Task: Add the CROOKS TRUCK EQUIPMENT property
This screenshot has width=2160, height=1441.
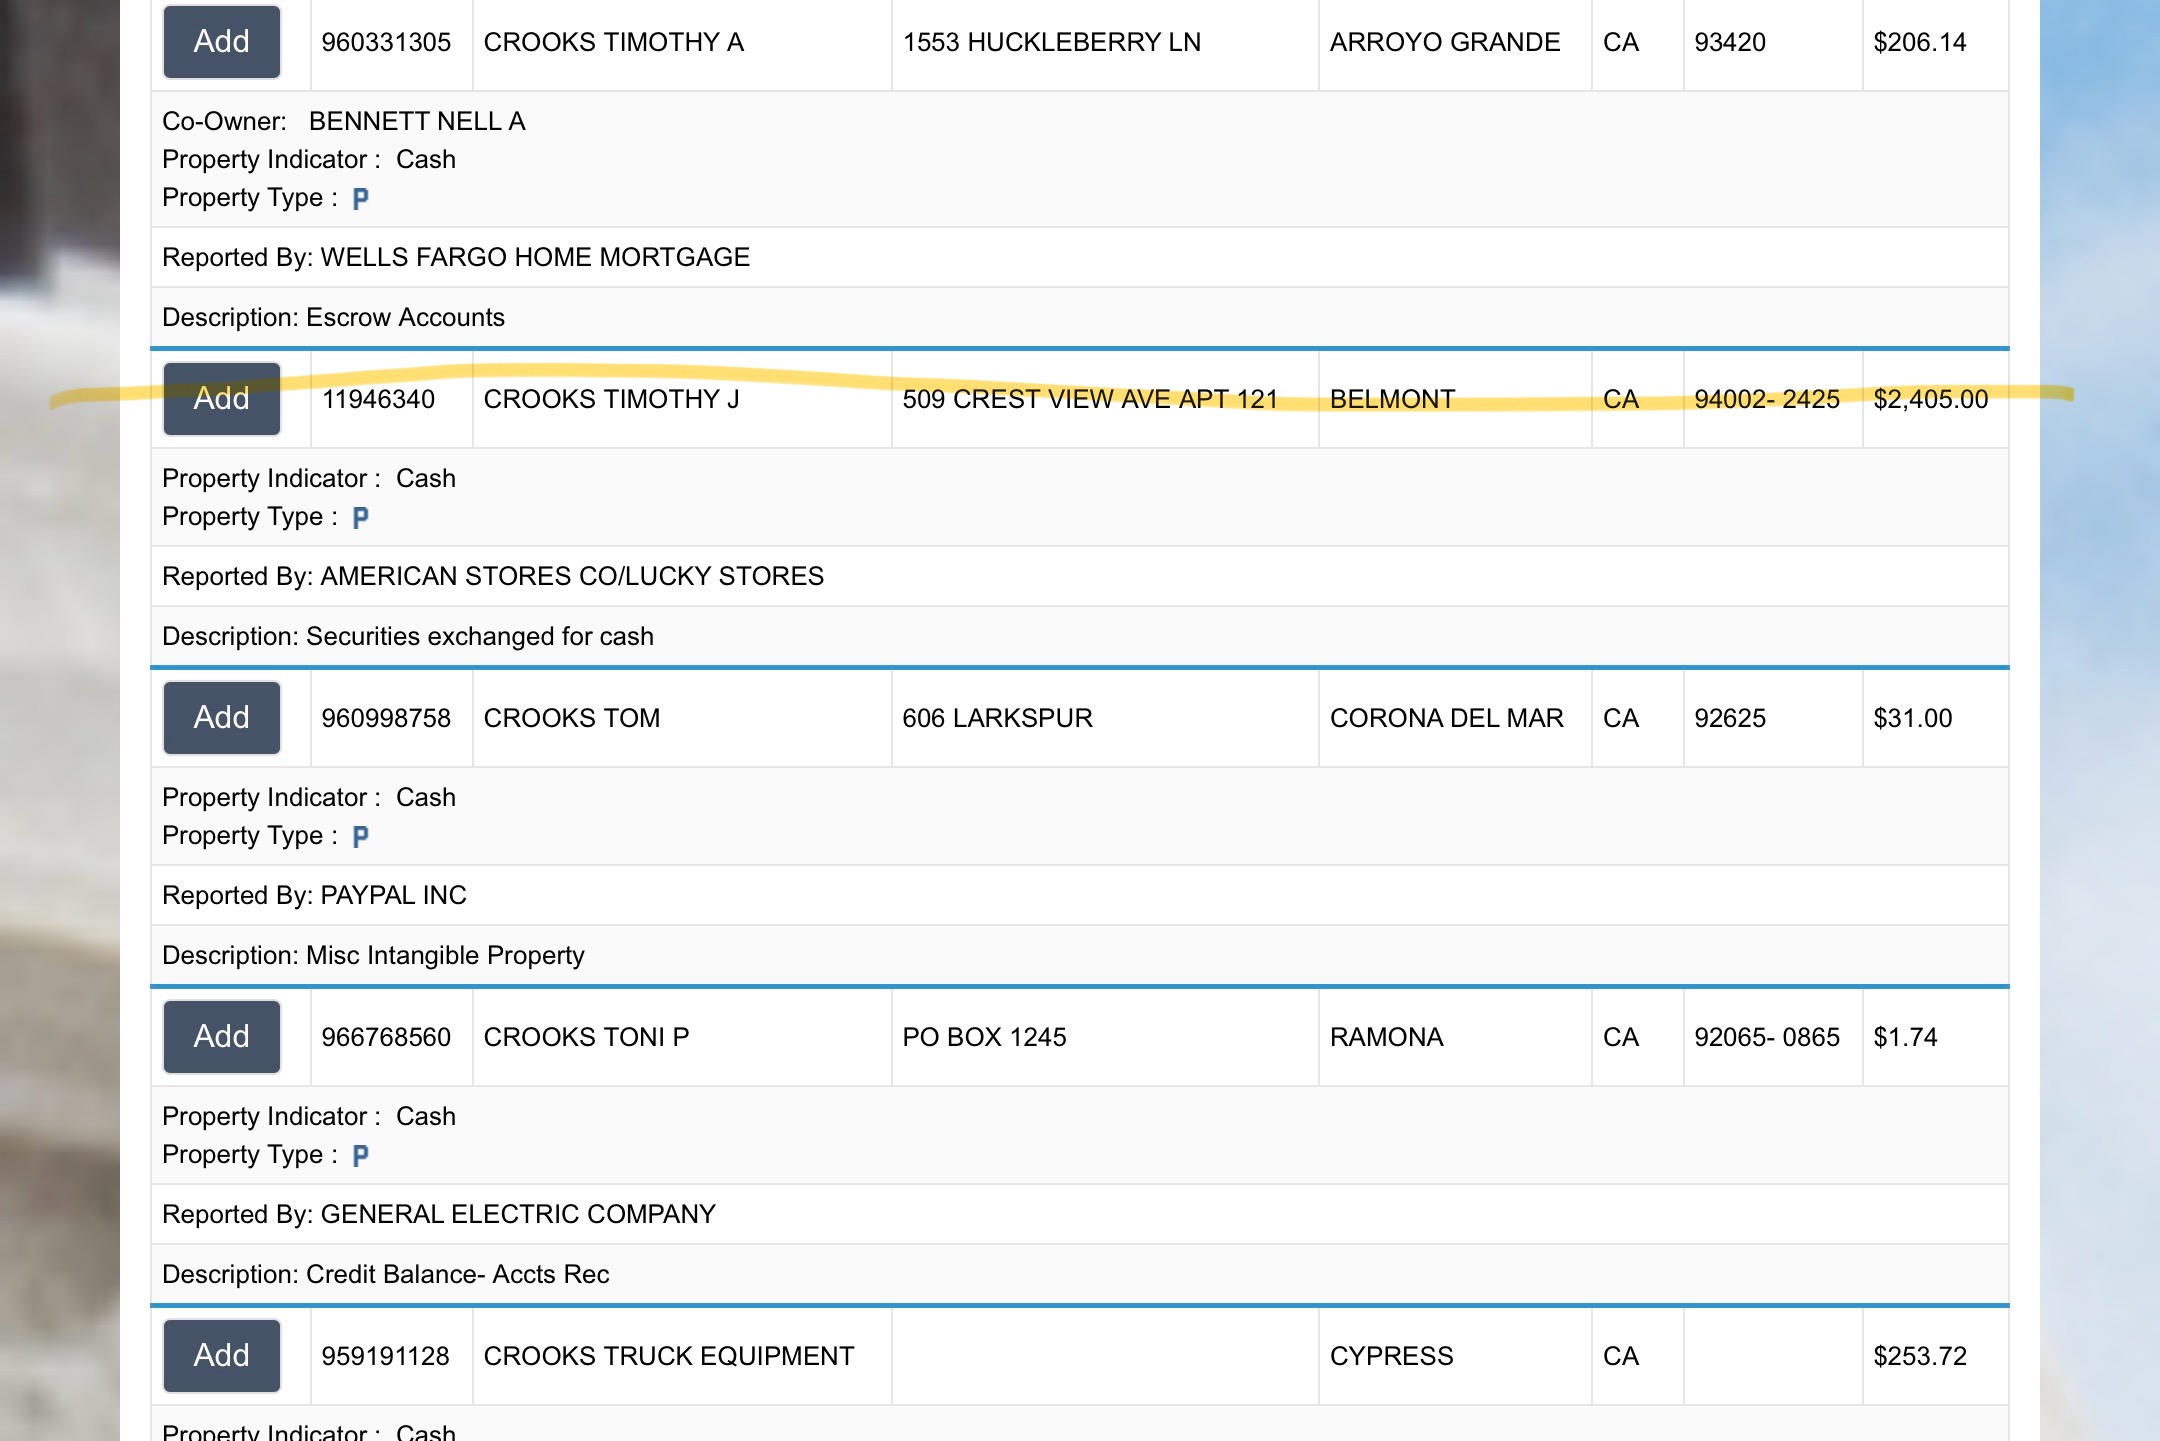Action: click(x=222, y=1356)
